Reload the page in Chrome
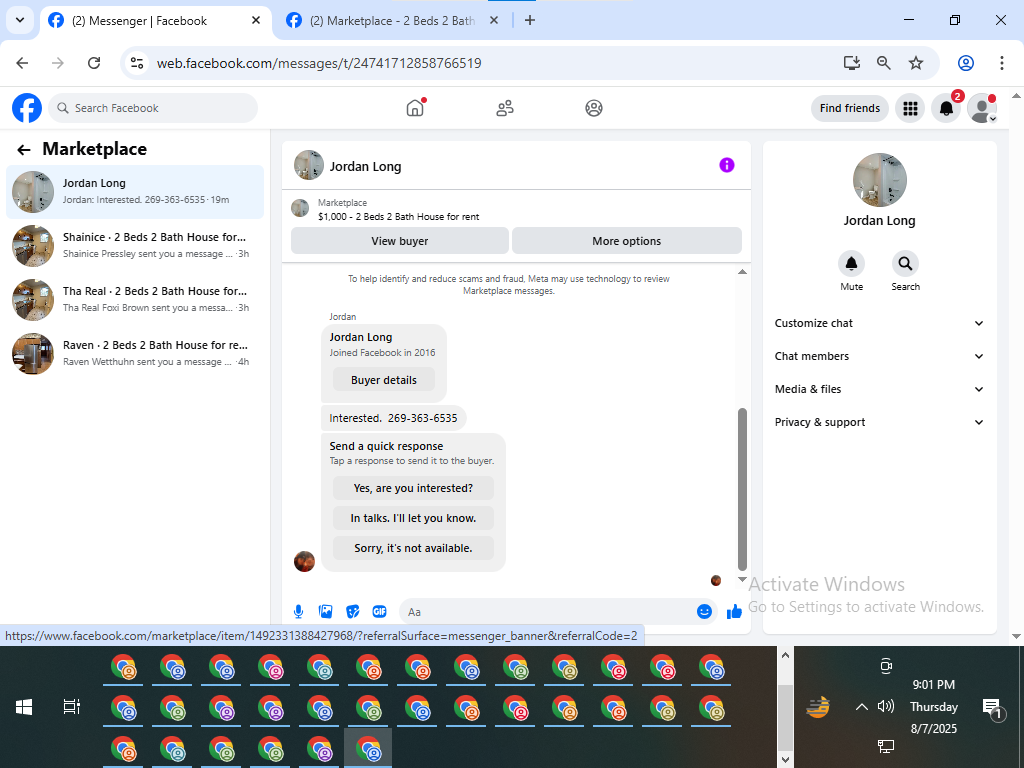The height and width of the screenshot is (768, 1024). 94,63
